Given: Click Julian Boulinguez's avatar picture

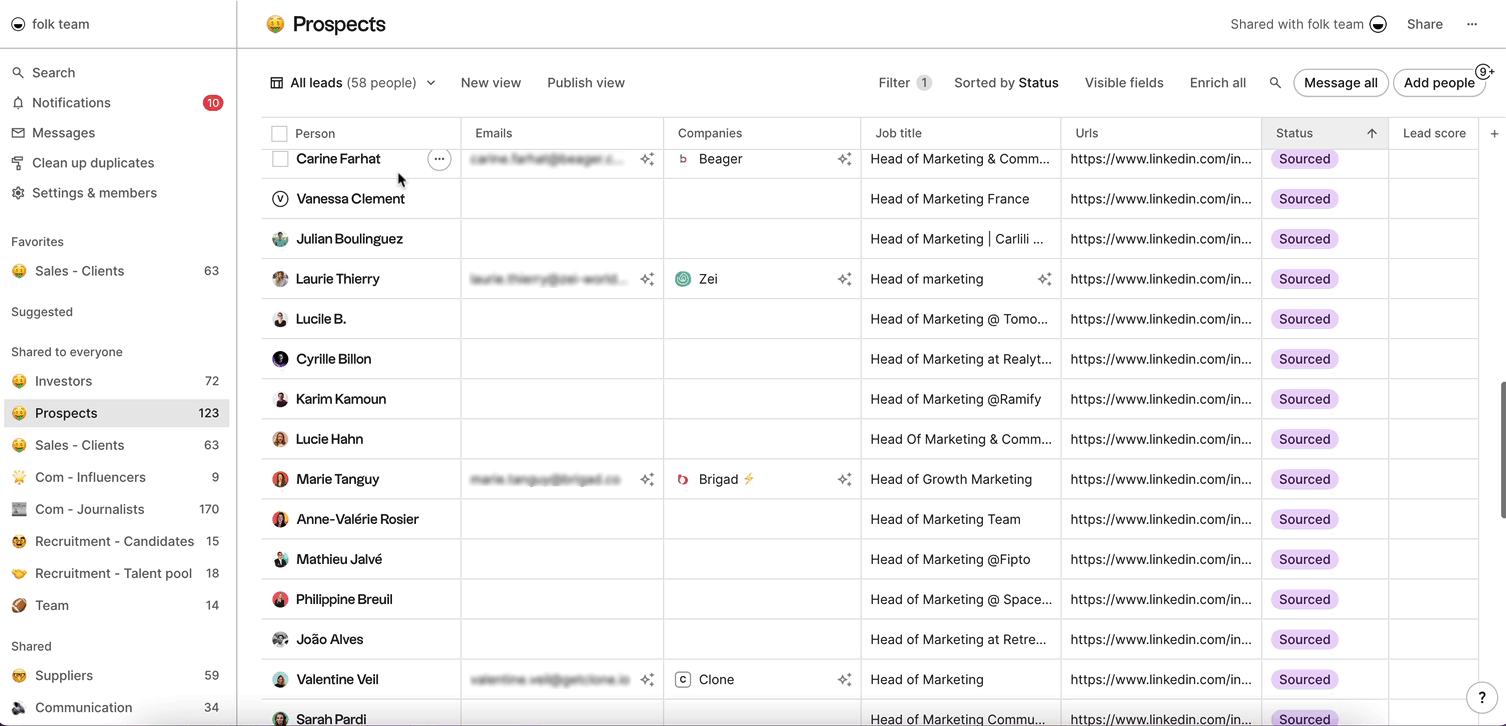Looking at the screenshot, I should pyautogui.click(x=280, y=239).
